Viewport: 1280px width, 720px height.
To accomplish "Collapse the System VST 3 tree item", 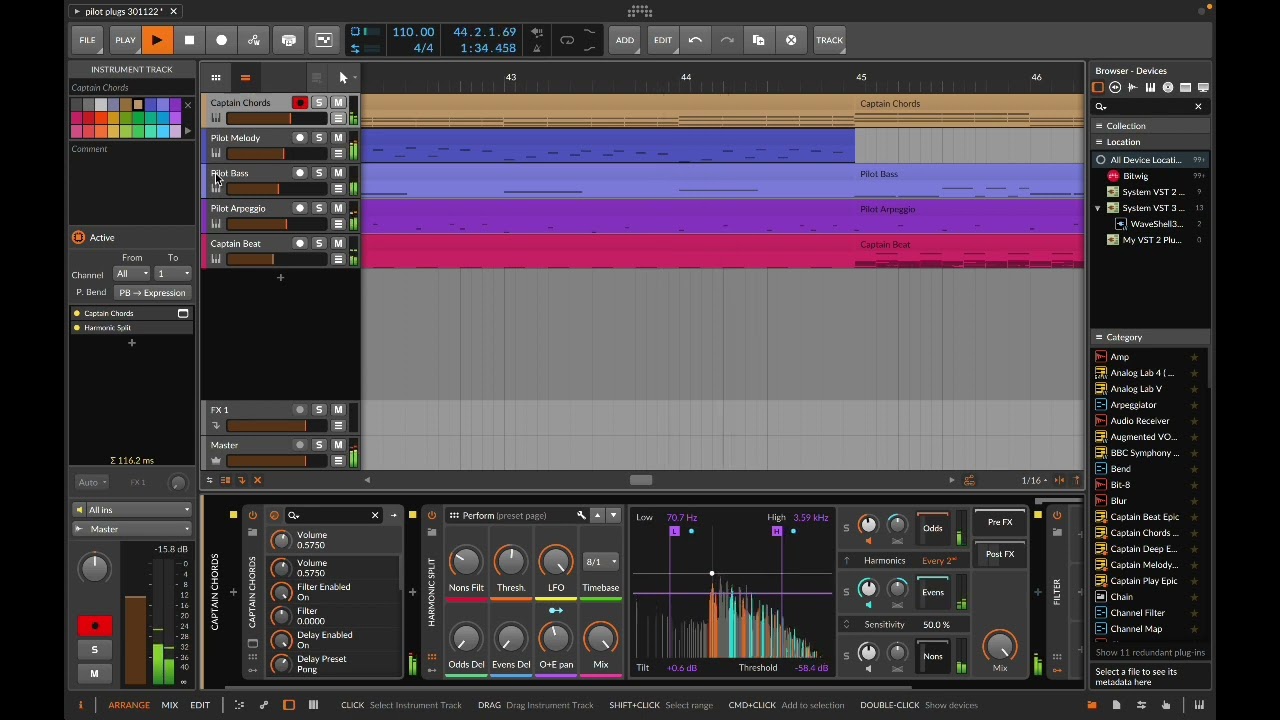I will (1098, 208).
